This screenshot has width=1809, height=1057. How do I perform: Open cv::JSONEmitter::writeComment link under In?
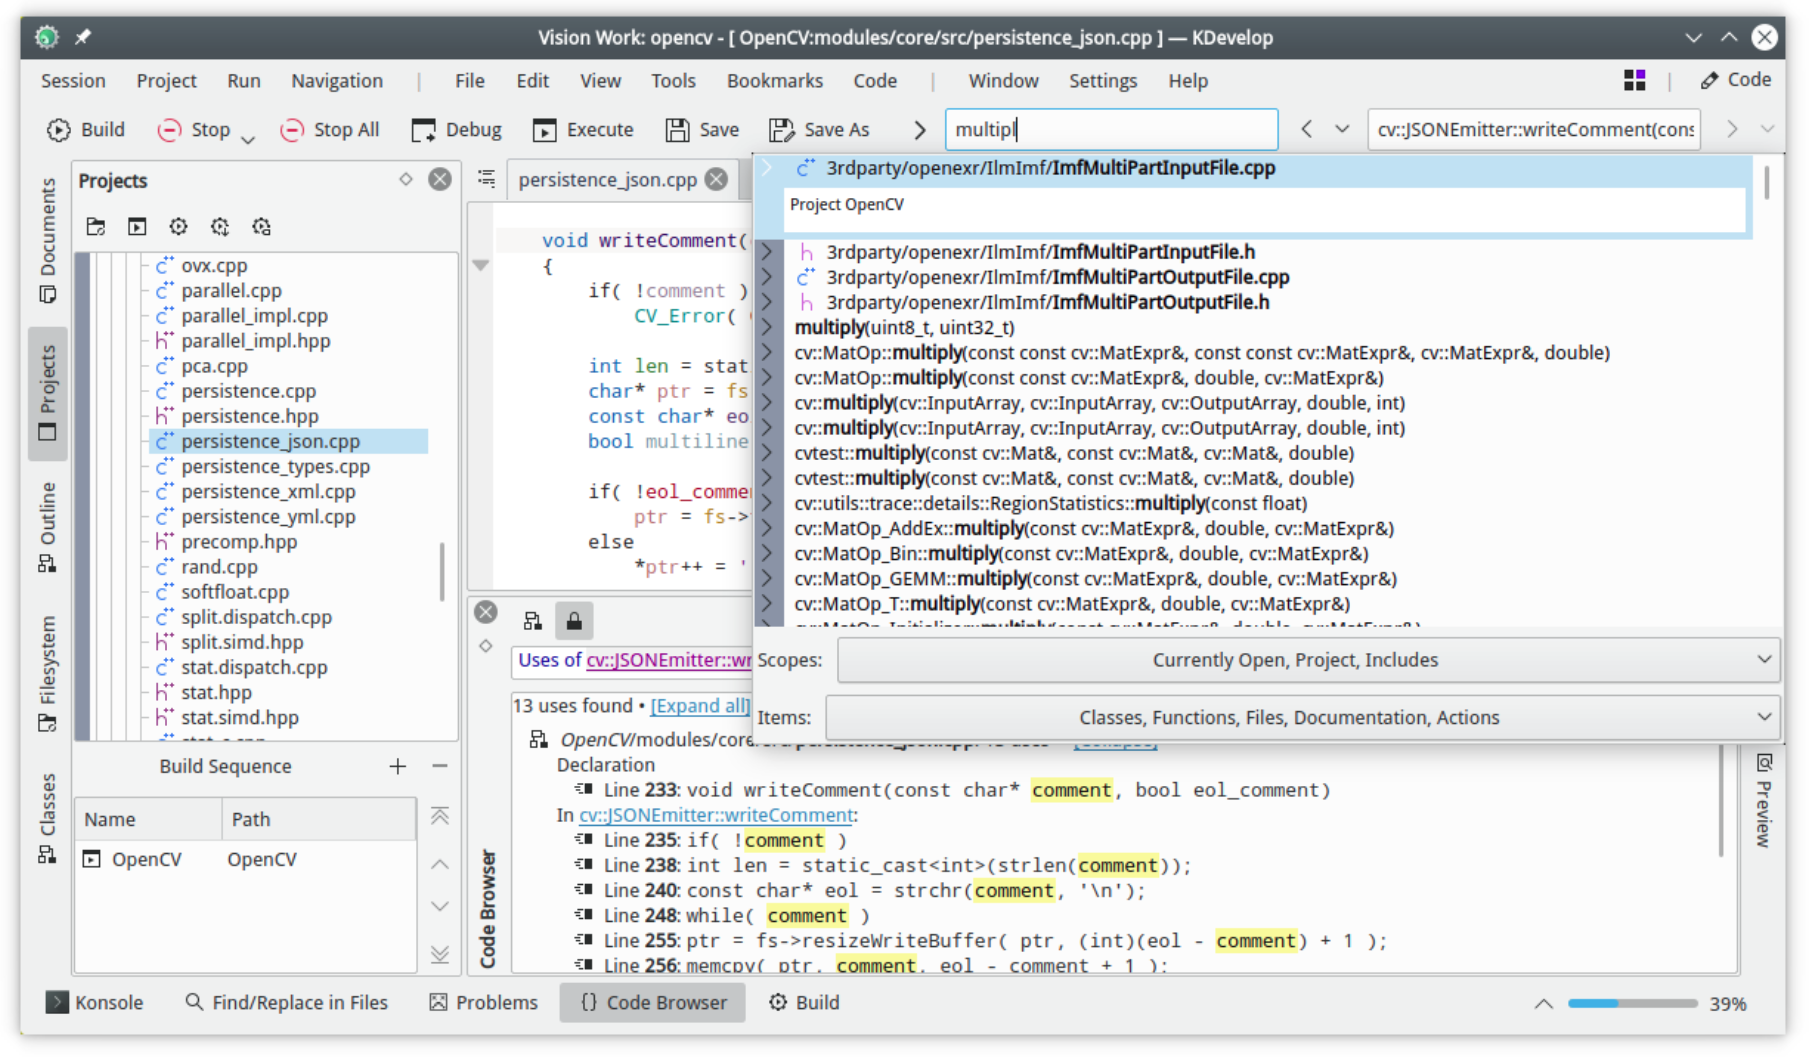716,815
